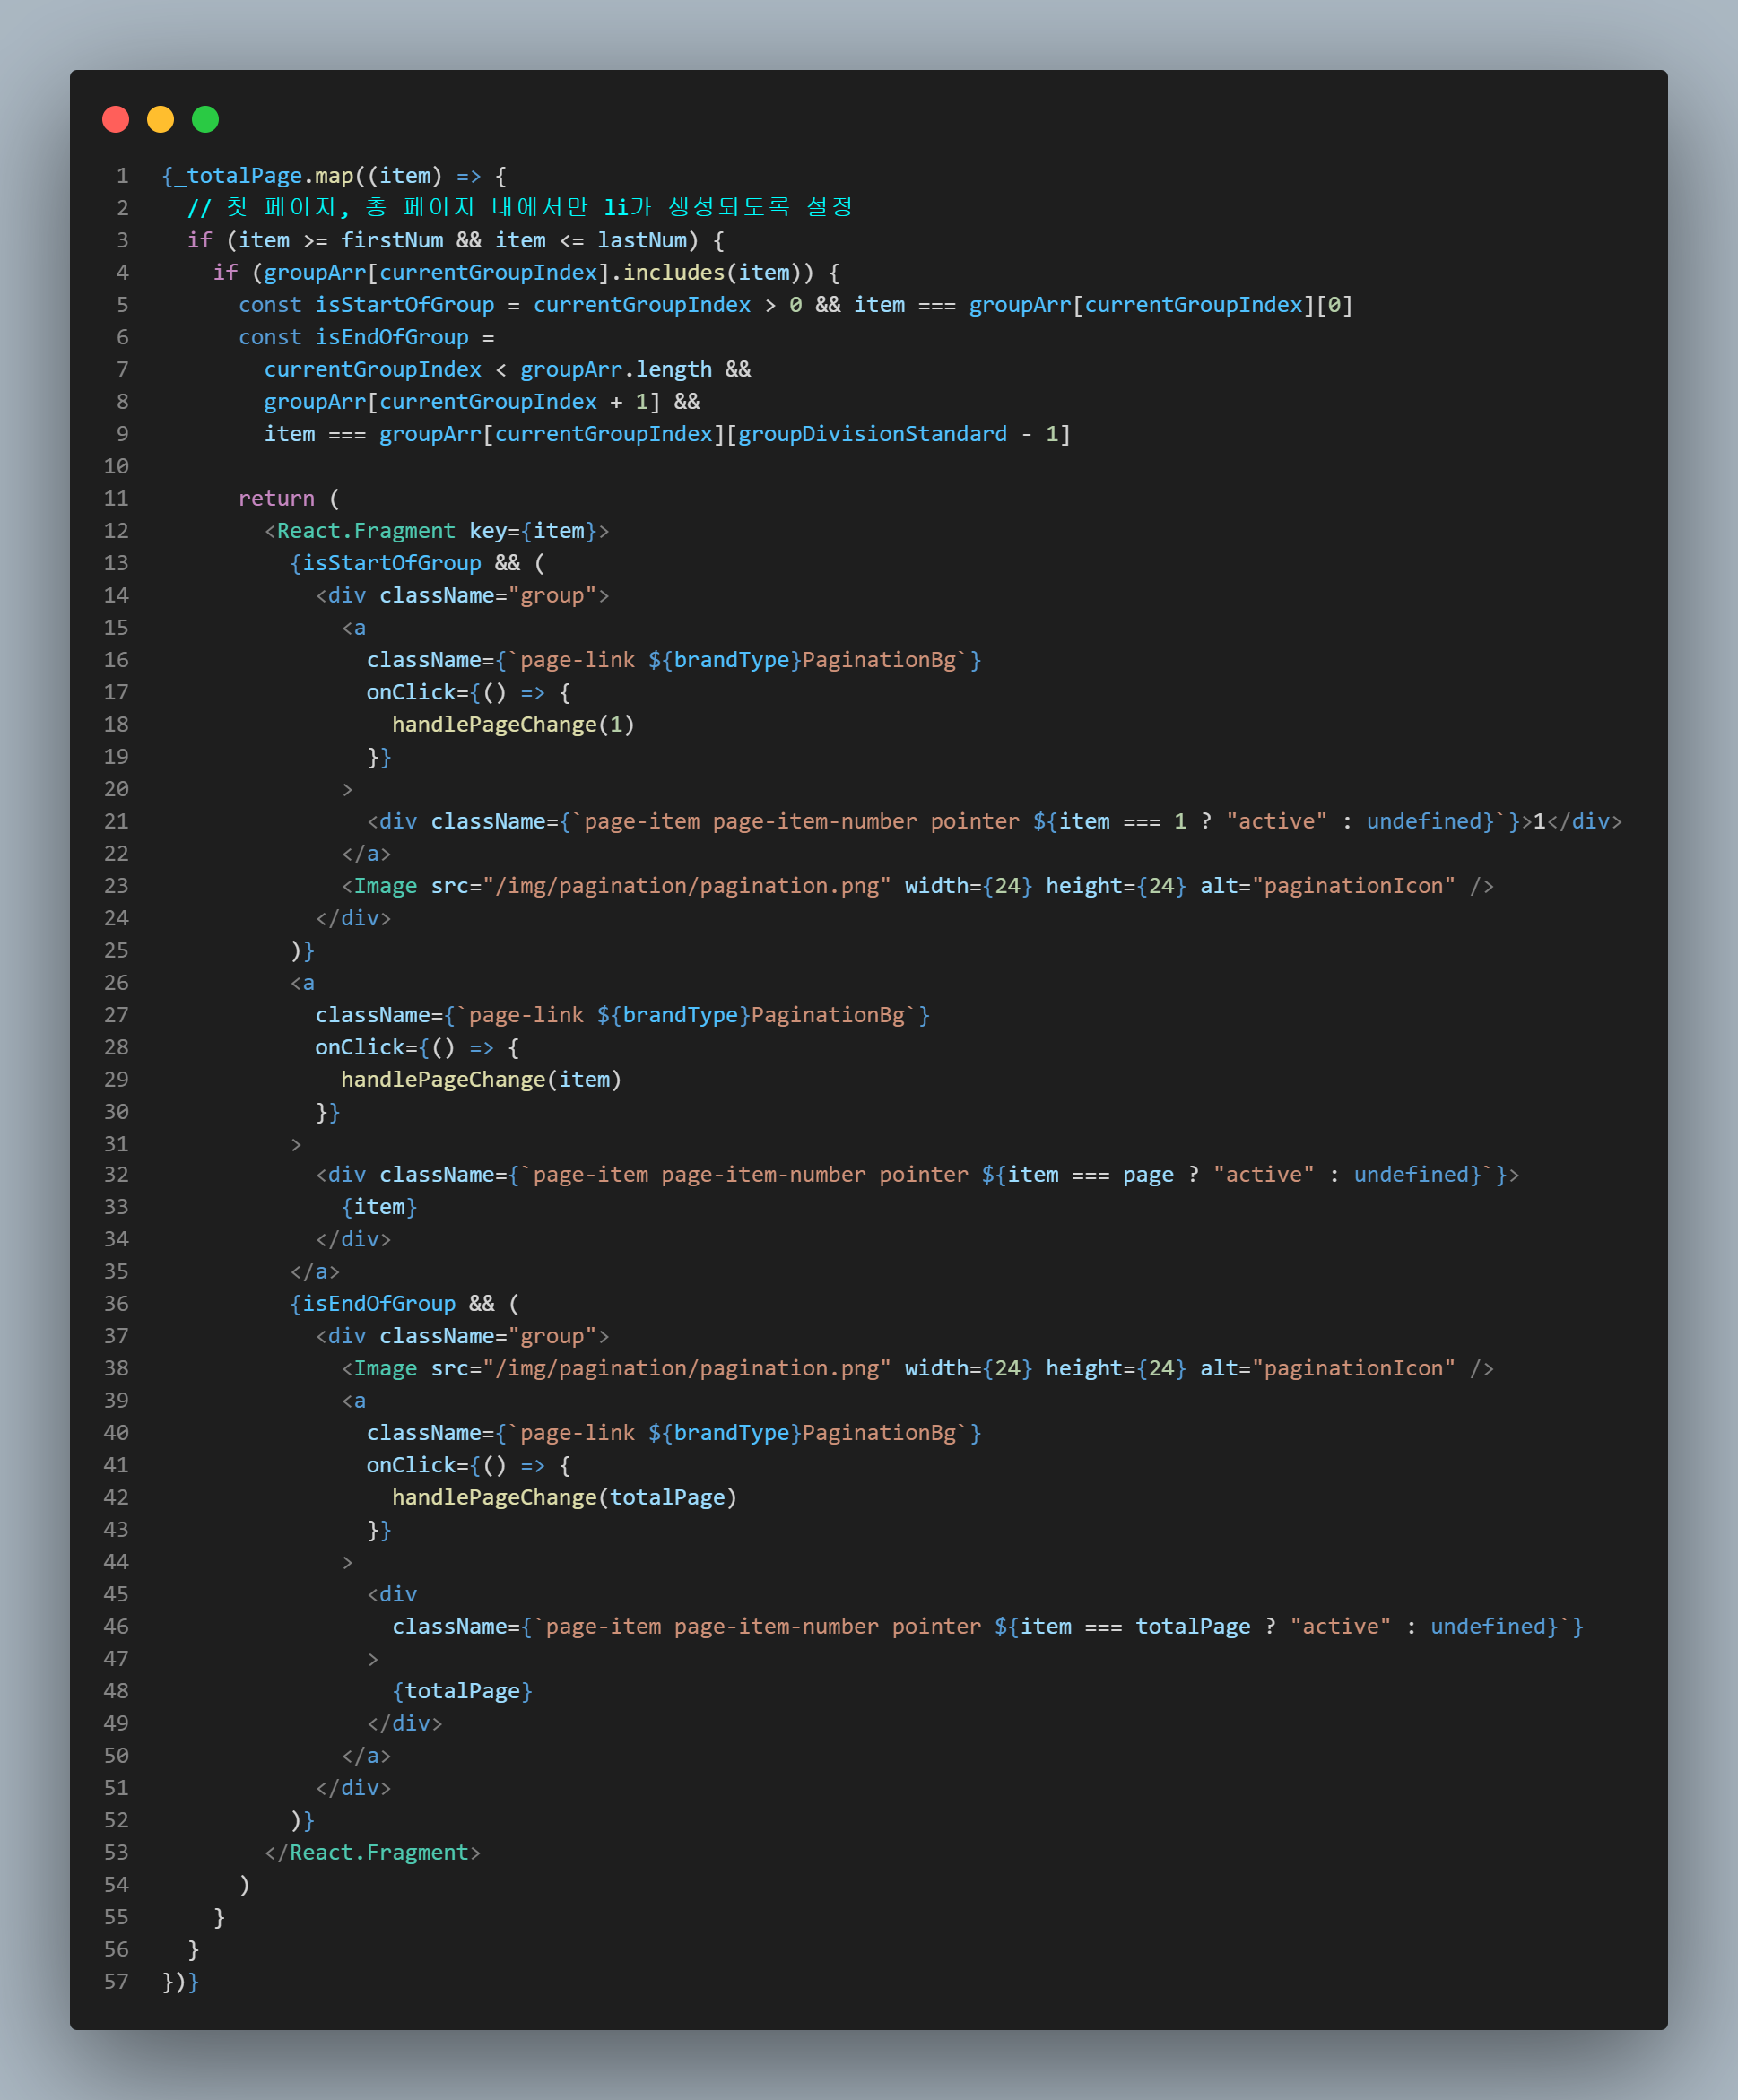Click "{item}" on line 33
Screen dimensions: 1738x2100
(379, 1207)
